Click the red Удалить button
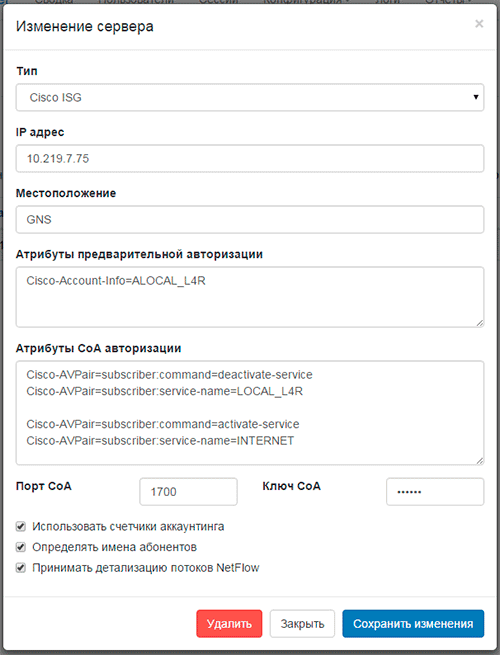Screen dimensions: 500x655 (x=229, y=624)
